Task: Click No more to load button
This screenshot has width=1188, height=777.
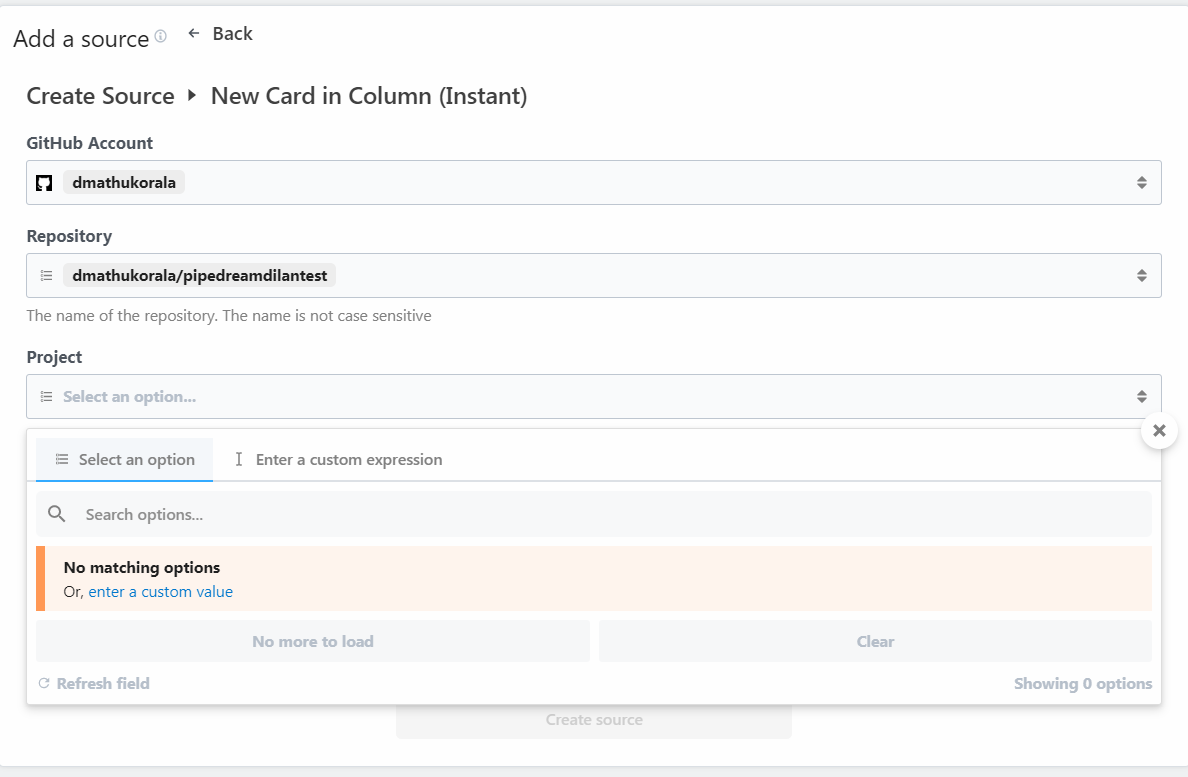Action: [x=313, y=642]
